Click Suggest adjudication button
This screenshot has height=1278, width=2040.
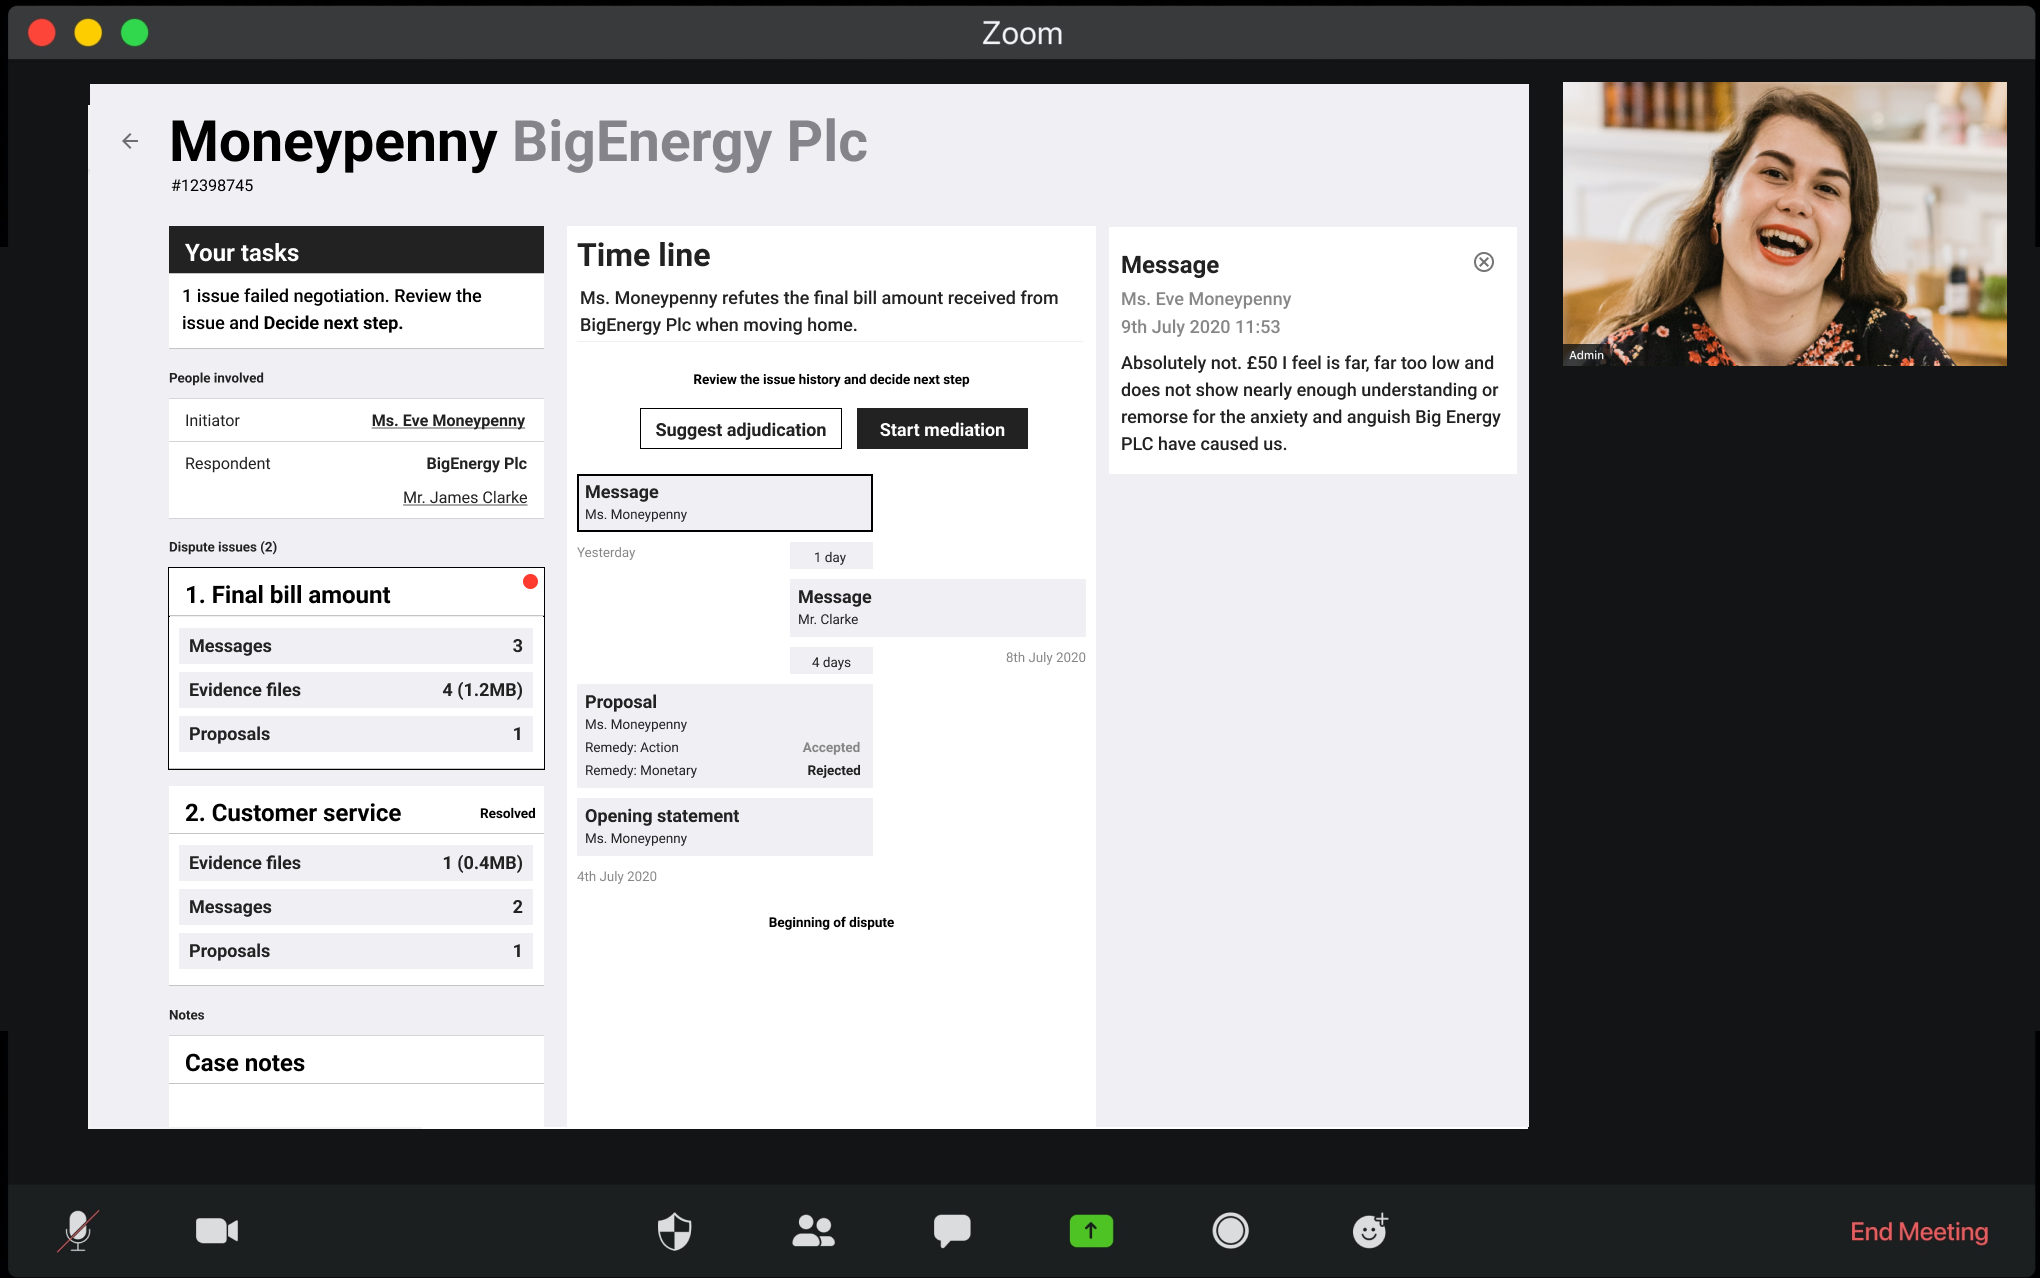[x=741, y=429]
